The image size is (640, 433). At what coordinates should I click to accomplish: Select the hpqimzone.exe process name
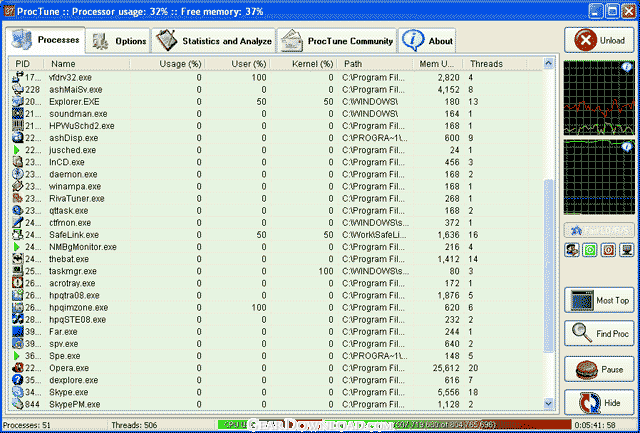[79, 307]
